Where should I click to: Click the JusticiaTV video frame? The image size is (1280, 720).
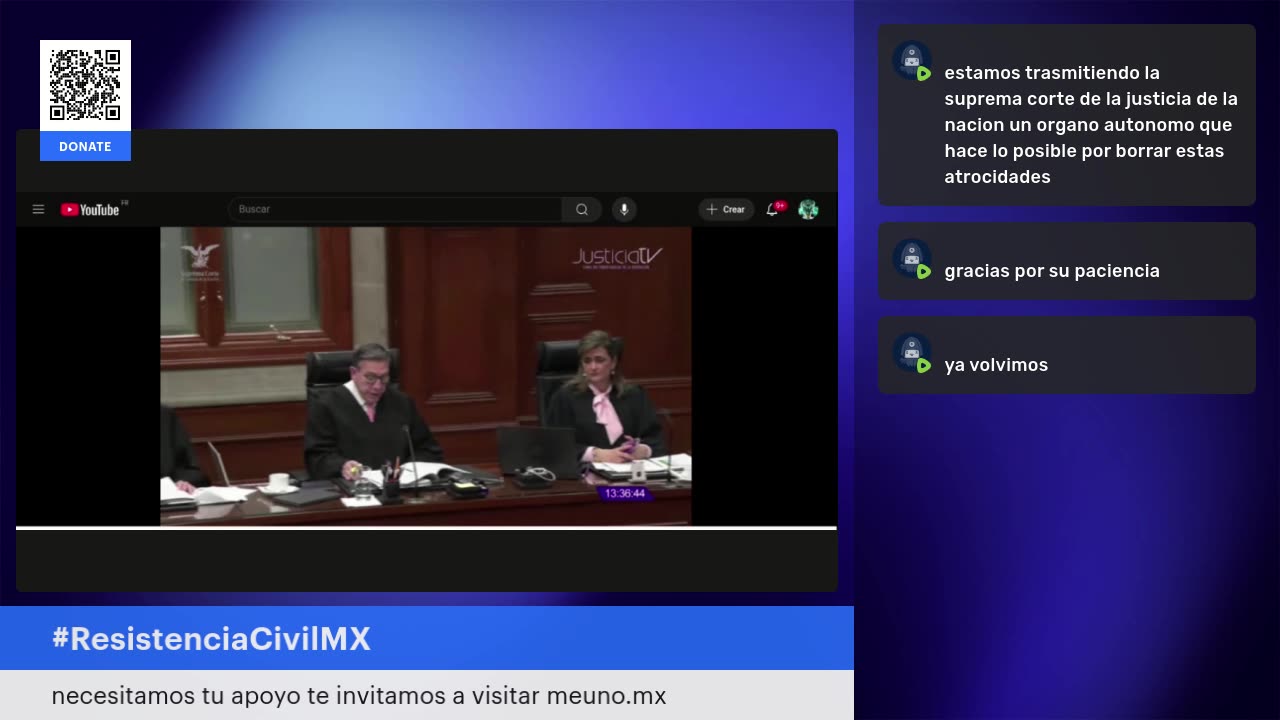(x=426, y=375)
